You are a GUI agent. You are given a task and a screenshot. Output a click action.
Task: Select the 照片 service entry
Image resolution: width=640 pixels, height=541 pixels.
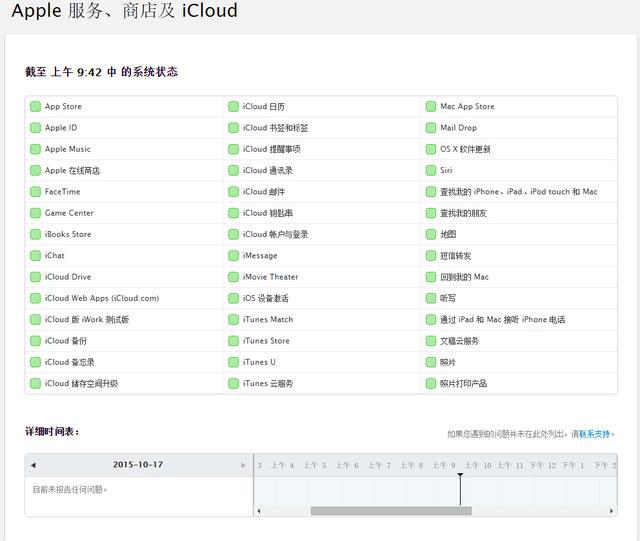(448, 362)
